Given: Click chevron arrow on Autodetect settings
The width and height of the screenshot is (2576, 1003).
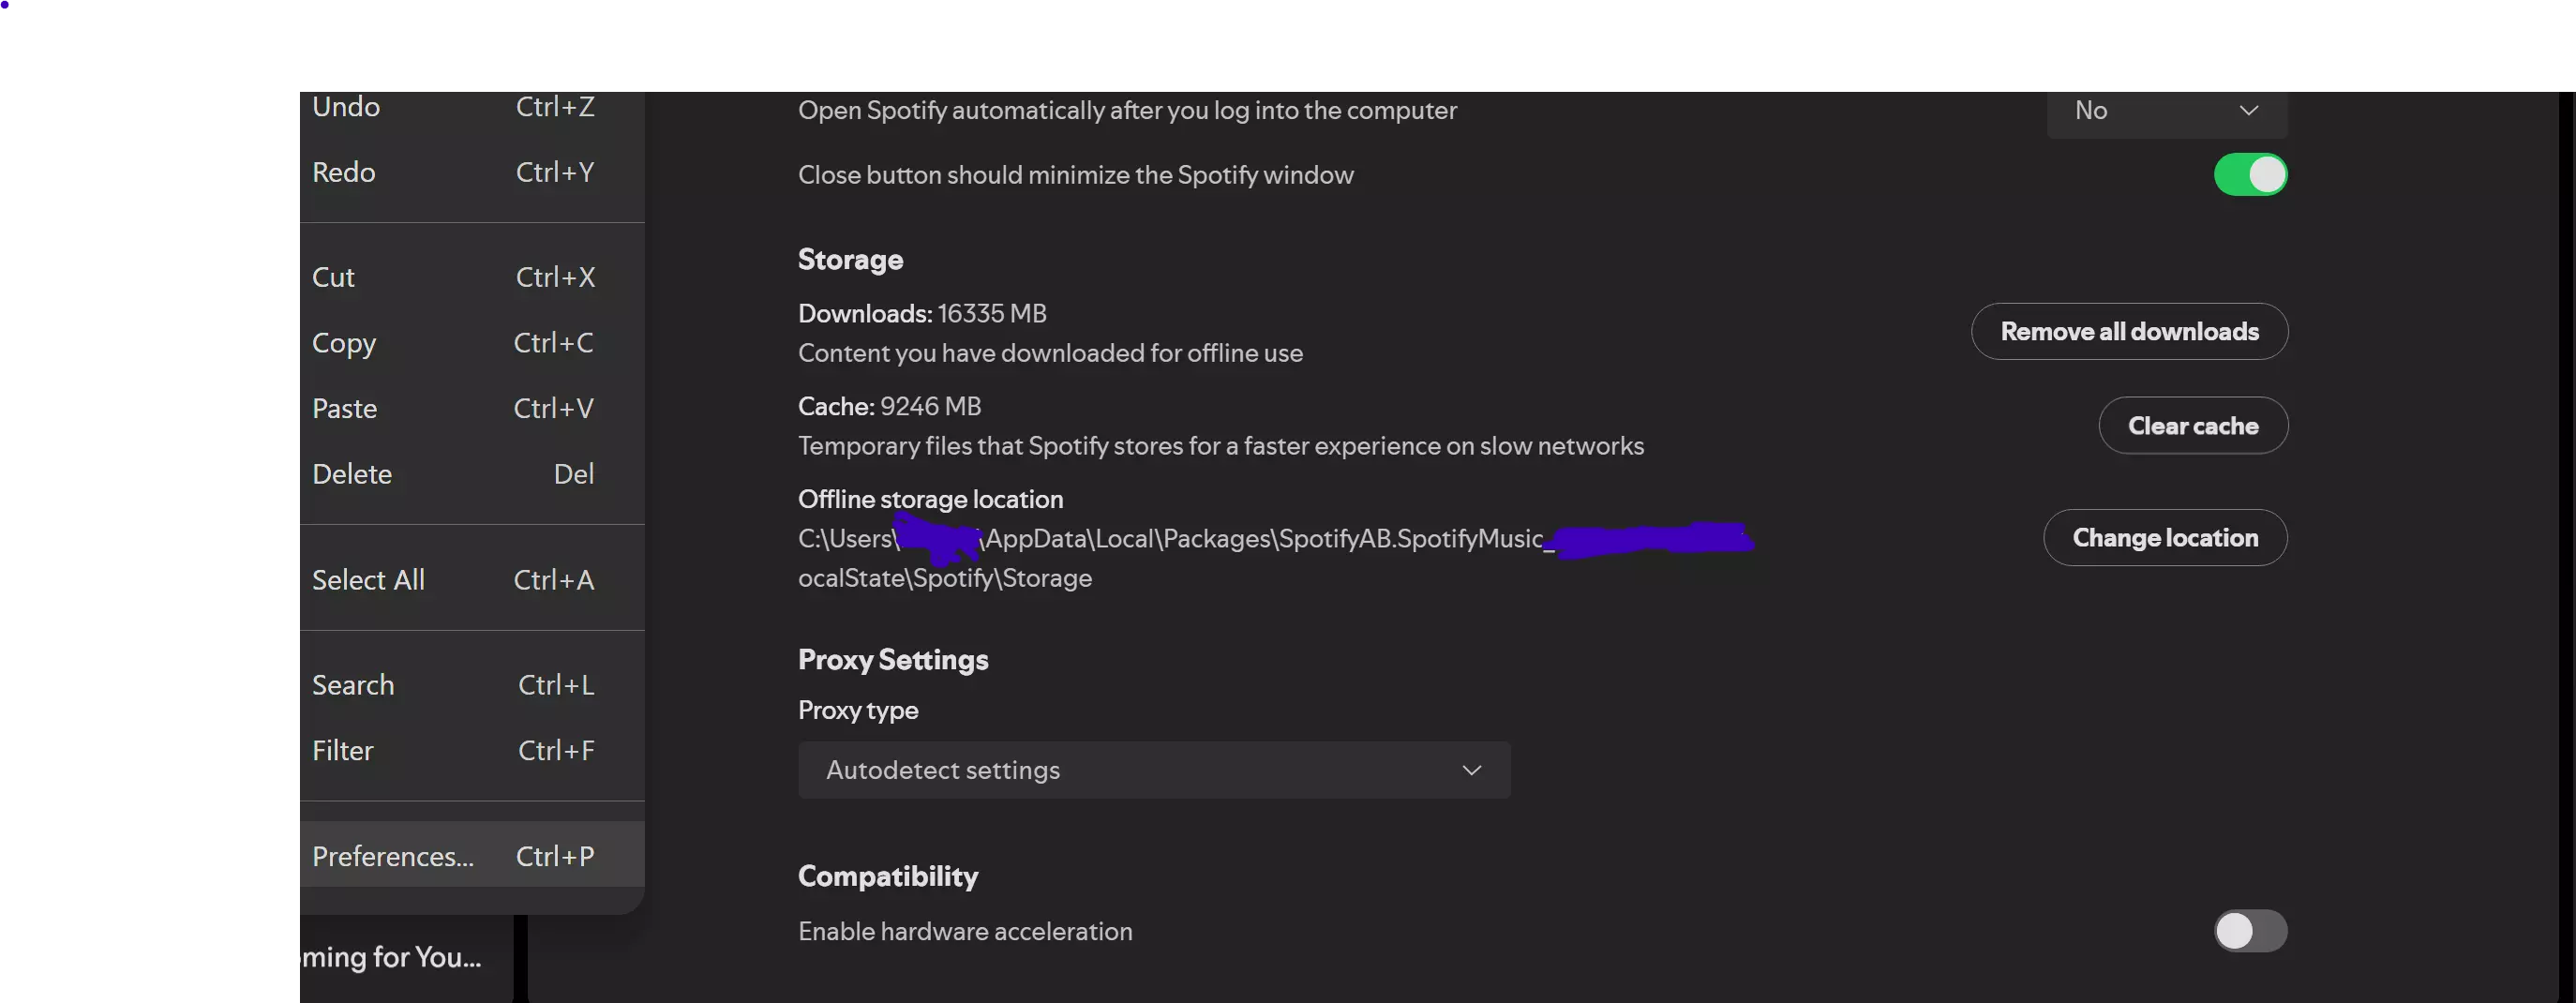Looking at the screenshot, I should coord(1471,770).
